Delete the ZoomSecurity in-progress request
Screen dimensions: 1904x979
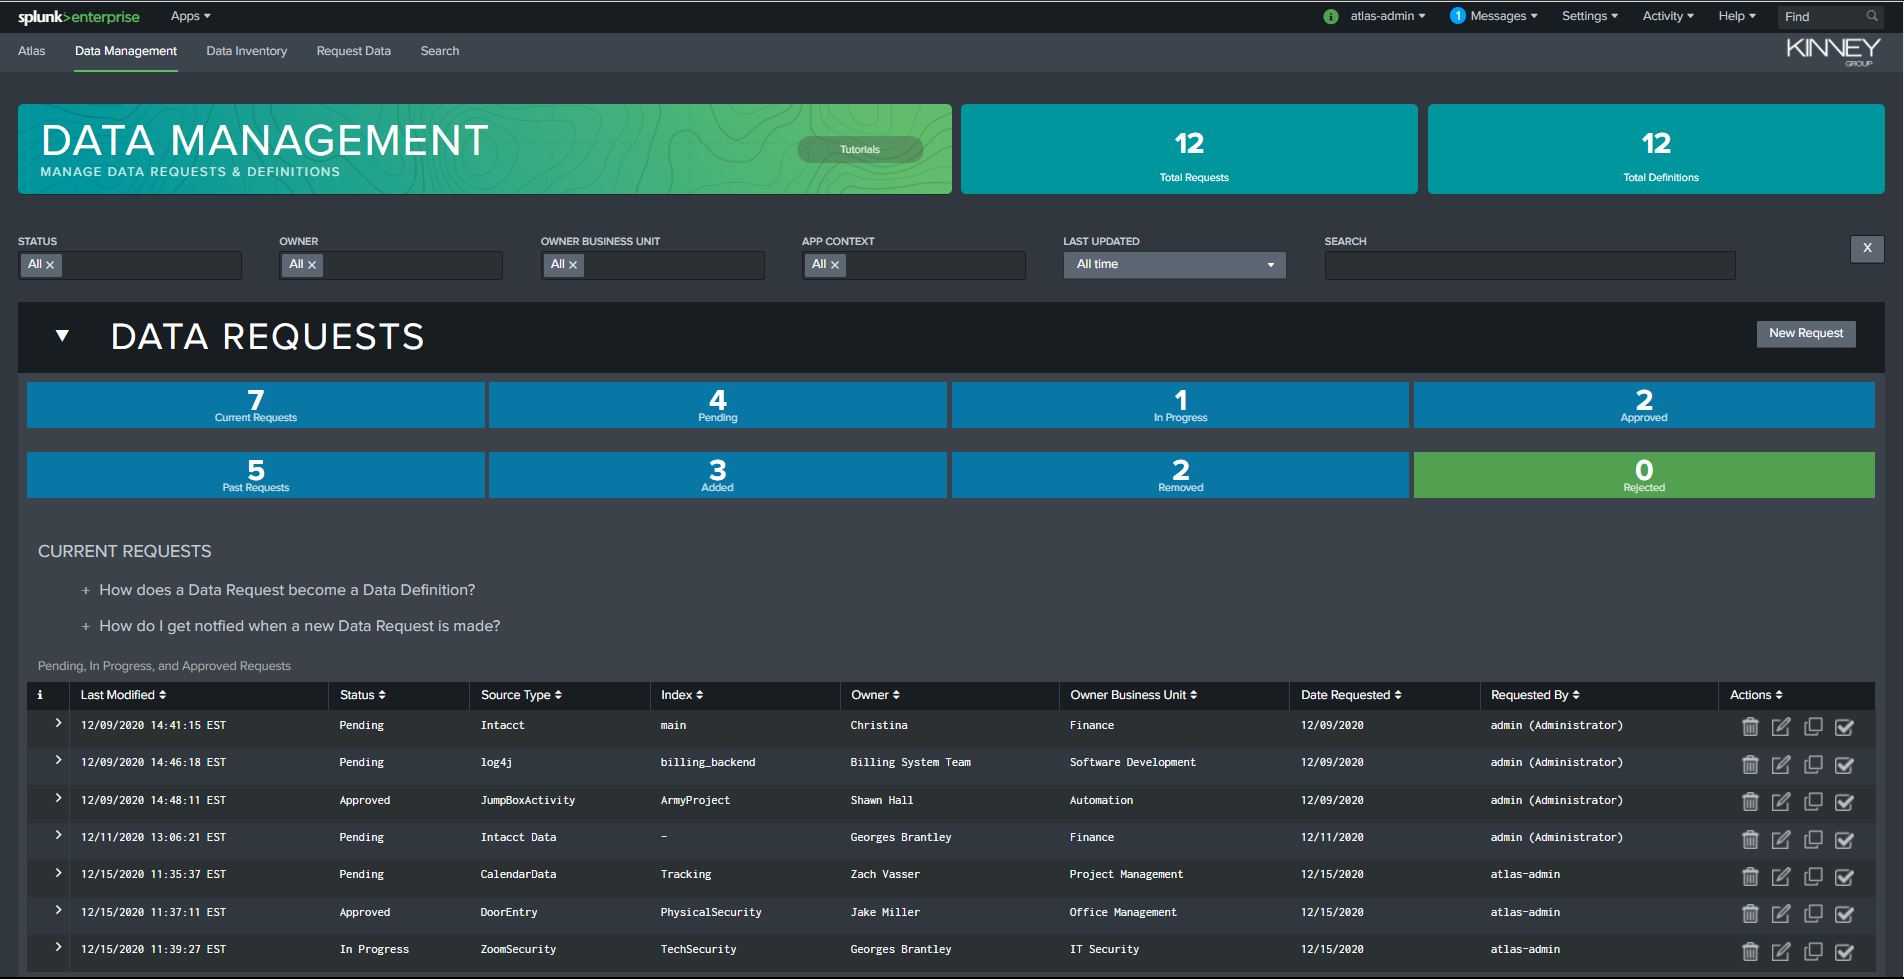(x=1751, y=949)
